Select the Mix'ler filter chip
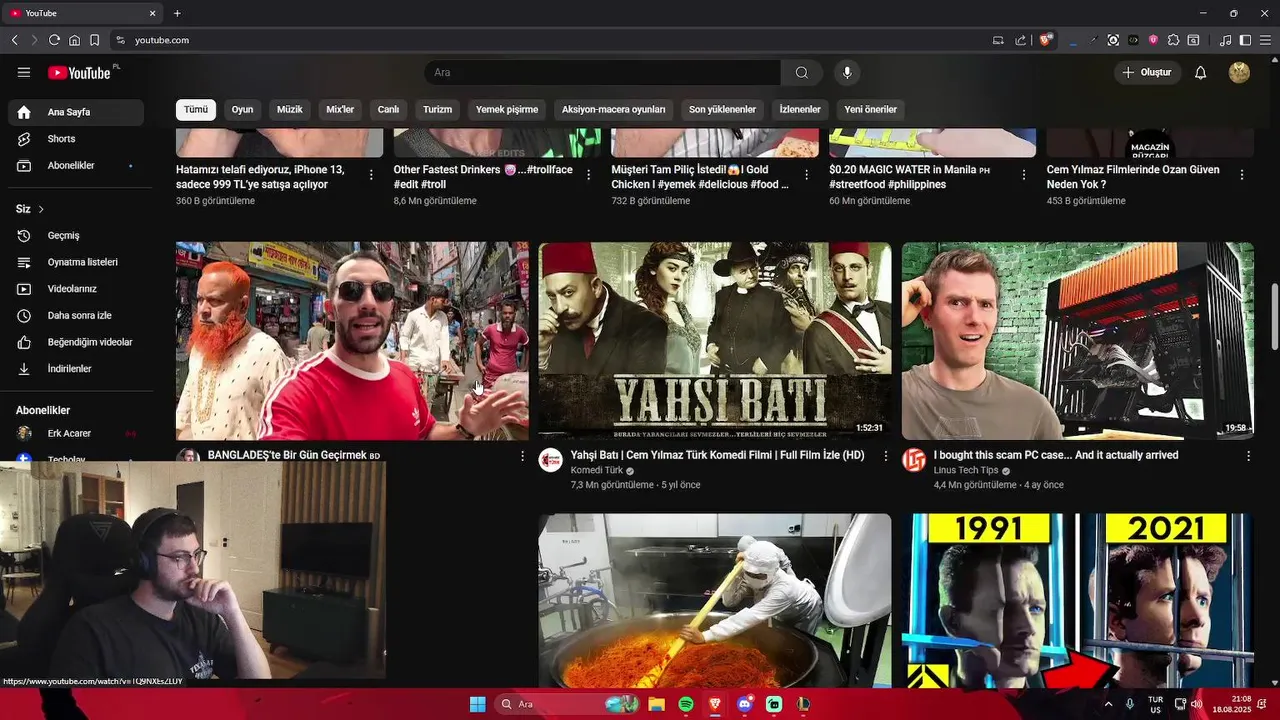 click(340, 109)
